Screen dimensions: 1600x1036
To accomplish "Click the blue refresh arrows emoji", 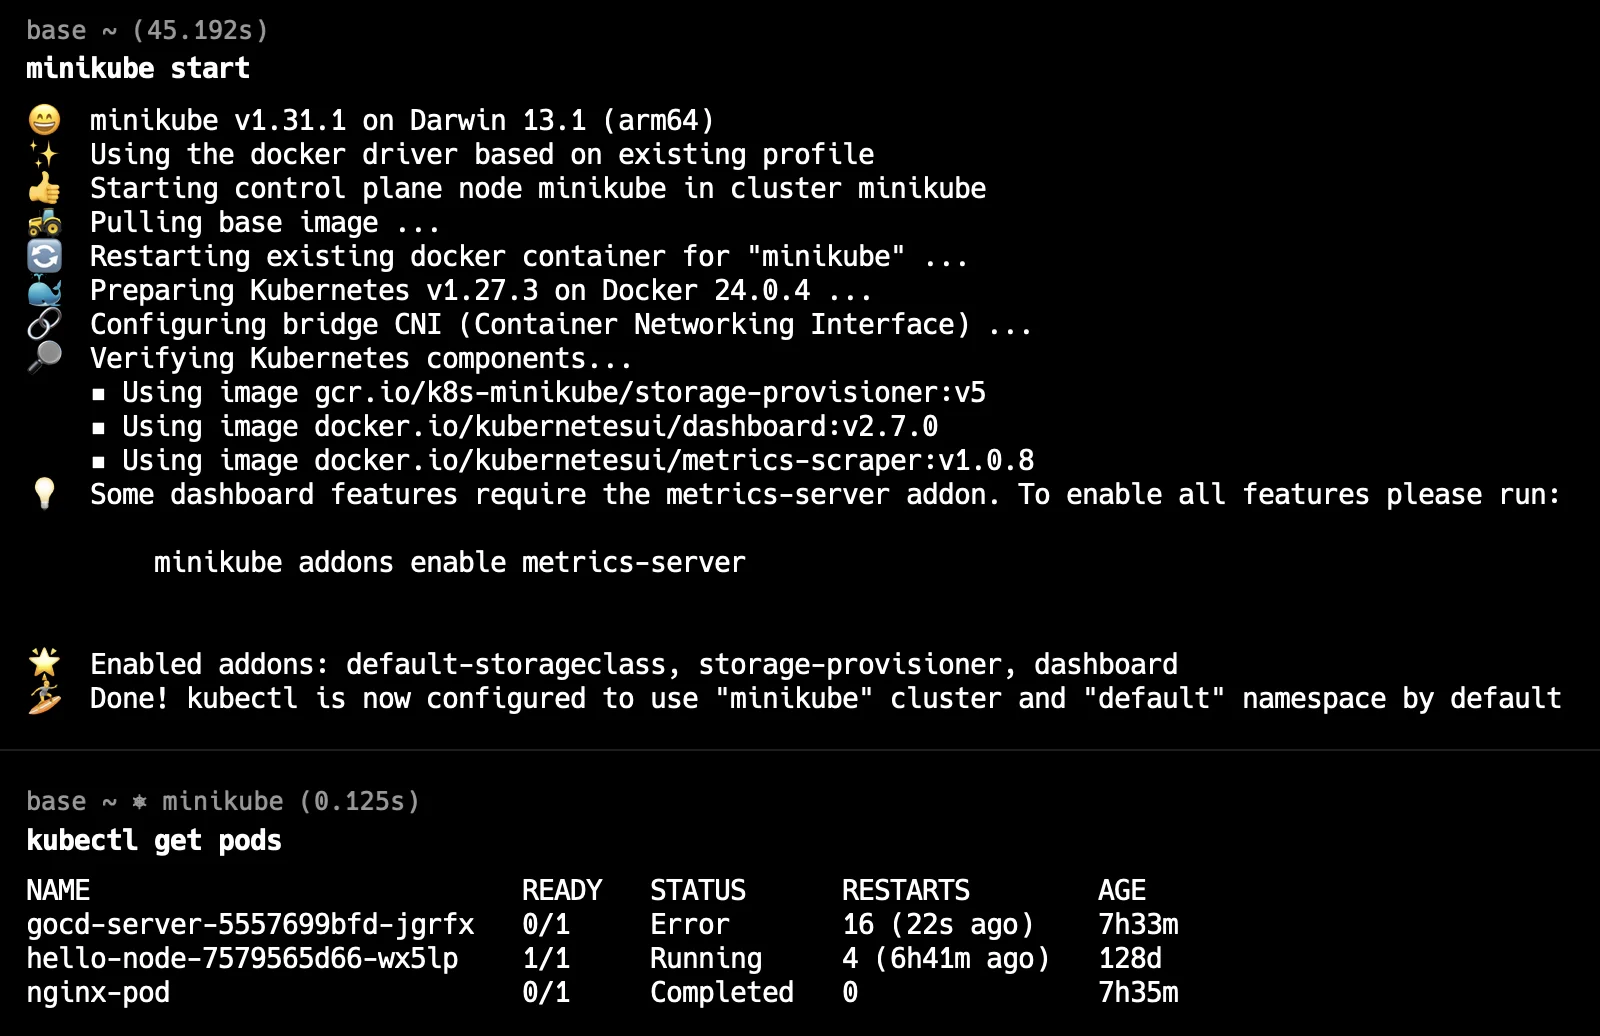I will tap(44, 256).
